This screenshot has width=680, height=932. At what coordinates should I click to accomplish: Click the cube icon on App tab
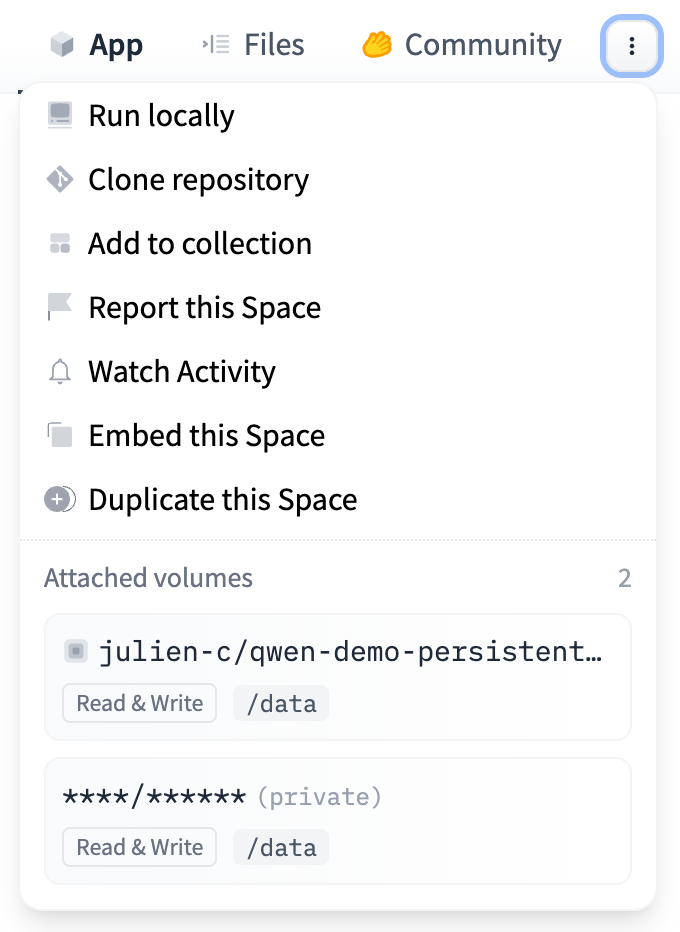click(x=63, y=46)
